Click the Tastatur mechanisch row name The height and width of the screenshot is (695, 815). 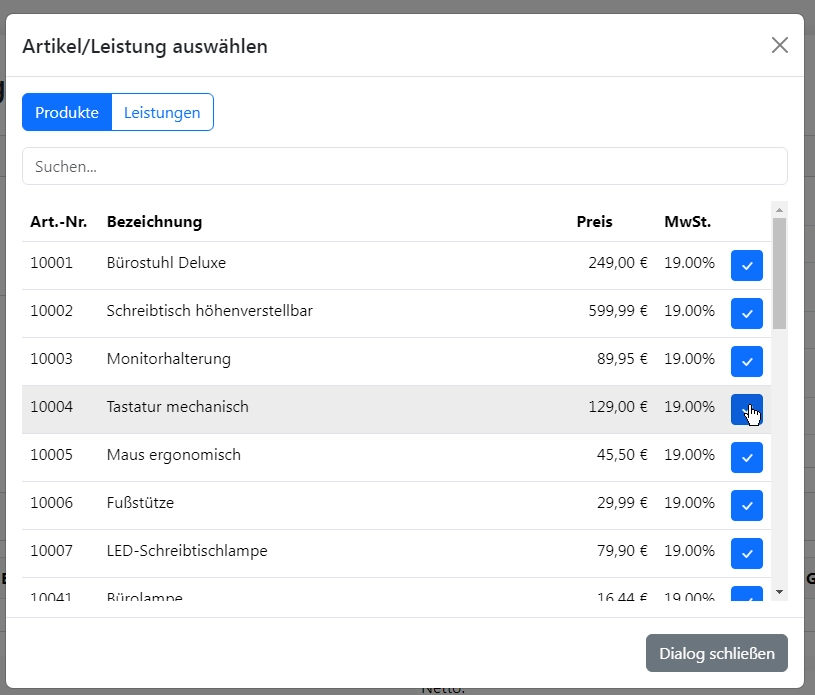pos(177,407)
